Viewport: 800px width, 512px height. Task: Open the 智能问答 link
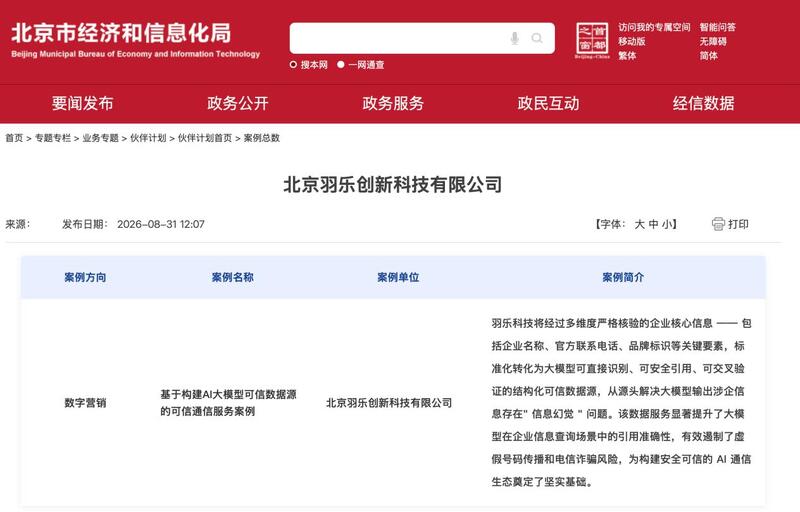click(x=717, y=27)
